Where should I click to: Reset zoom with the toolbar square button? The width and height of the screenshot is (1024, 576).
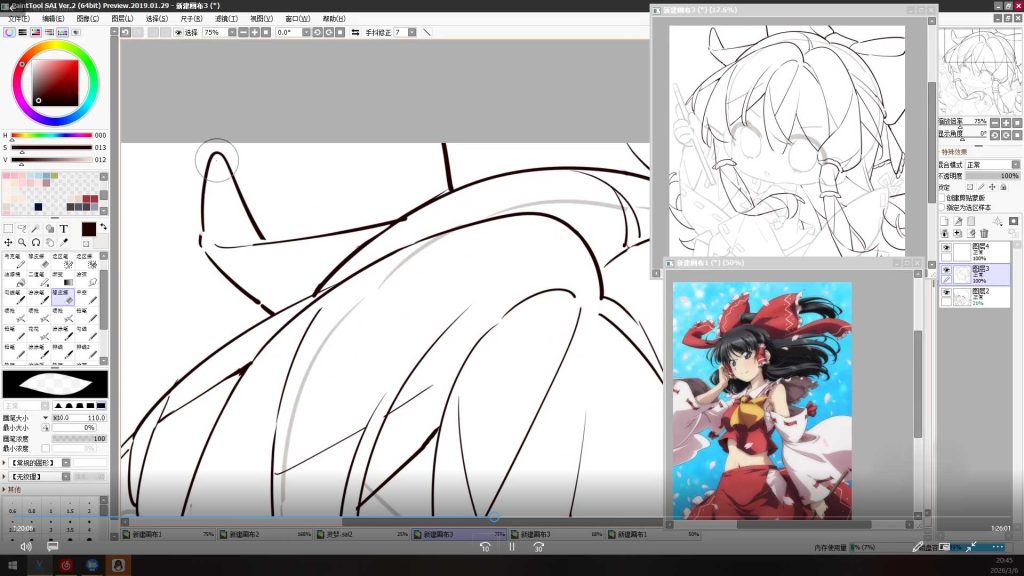(266, 32)
